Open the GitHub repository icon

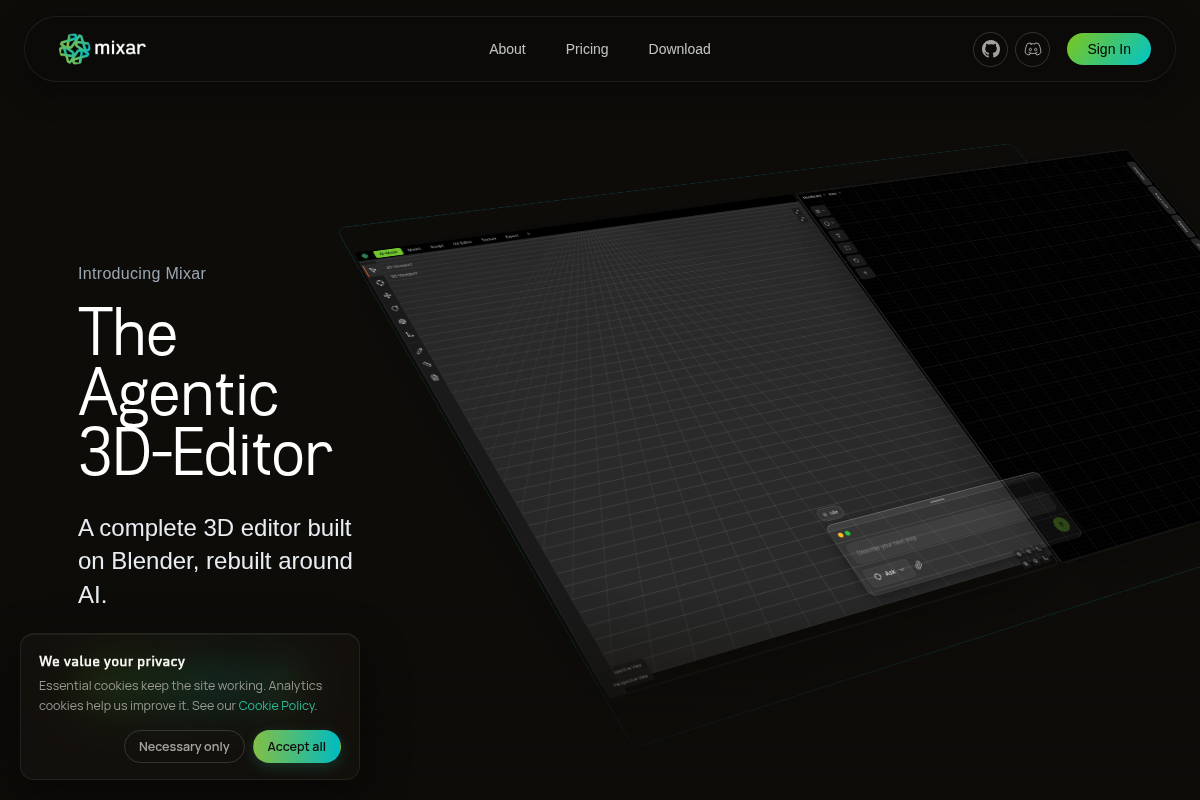click(x=990, y=49)
